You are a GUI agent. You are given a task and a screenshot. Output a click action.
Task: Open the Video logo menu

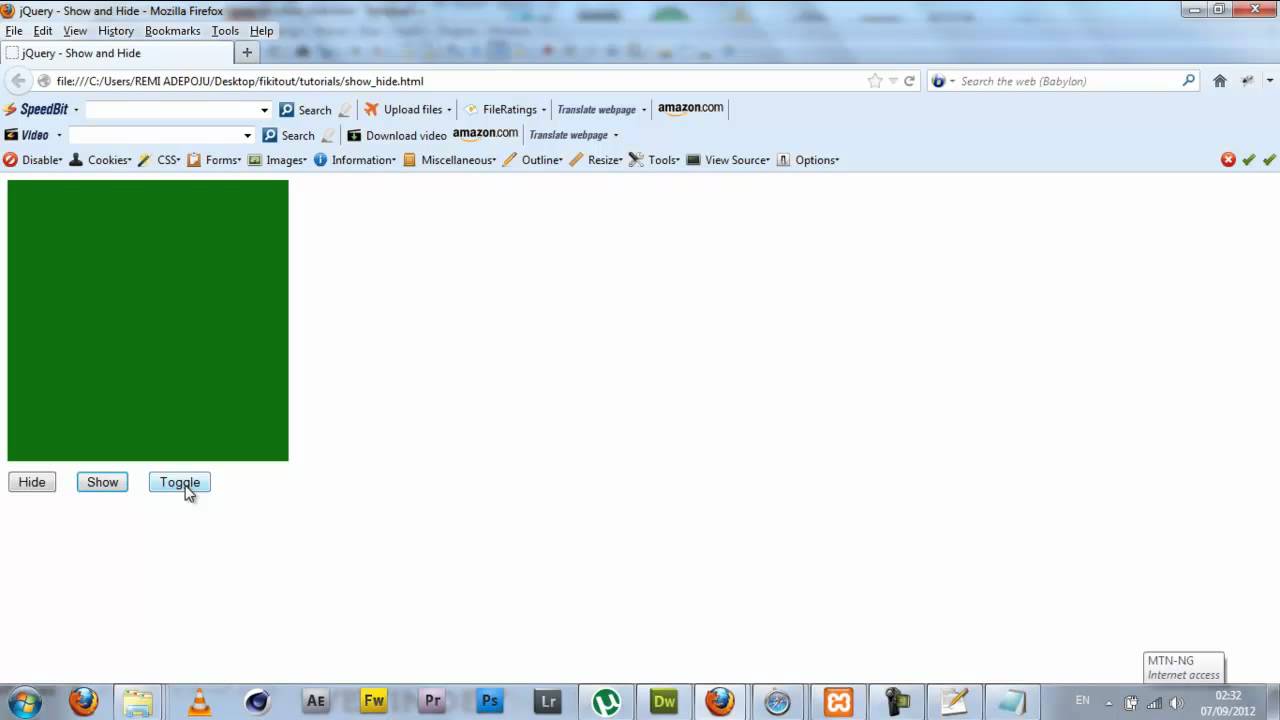pyautogui.click(x=33, y=135)
